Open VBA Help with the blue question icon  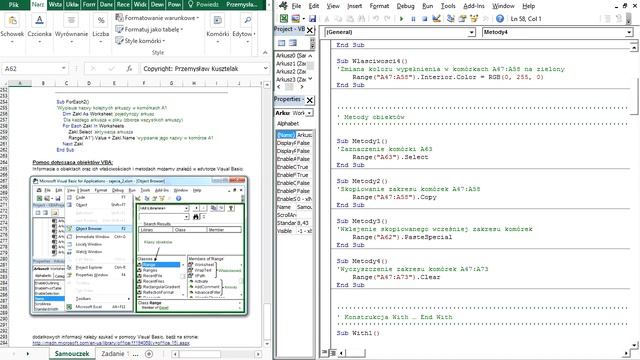pyautogui.click(x=500, y=18)
